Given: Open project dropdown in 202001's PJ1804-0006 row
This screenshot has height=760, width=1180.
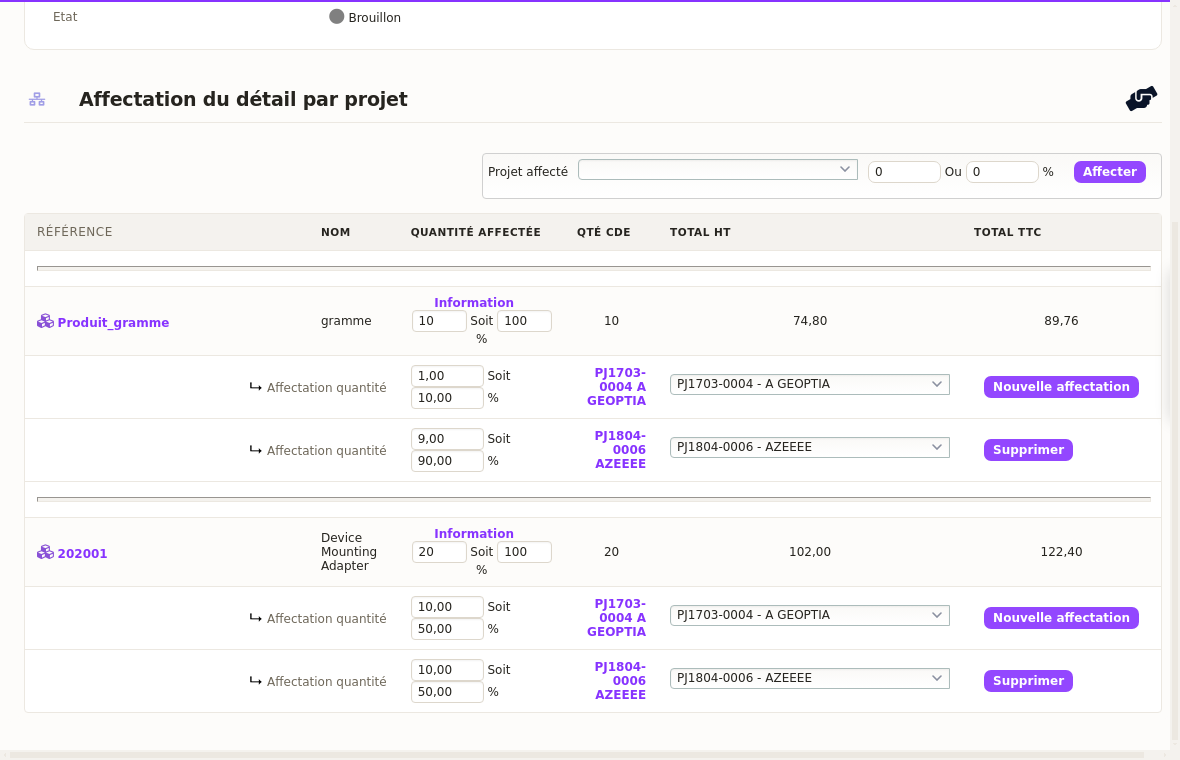Looking at the screenshot, I should [x=810, y=678].
